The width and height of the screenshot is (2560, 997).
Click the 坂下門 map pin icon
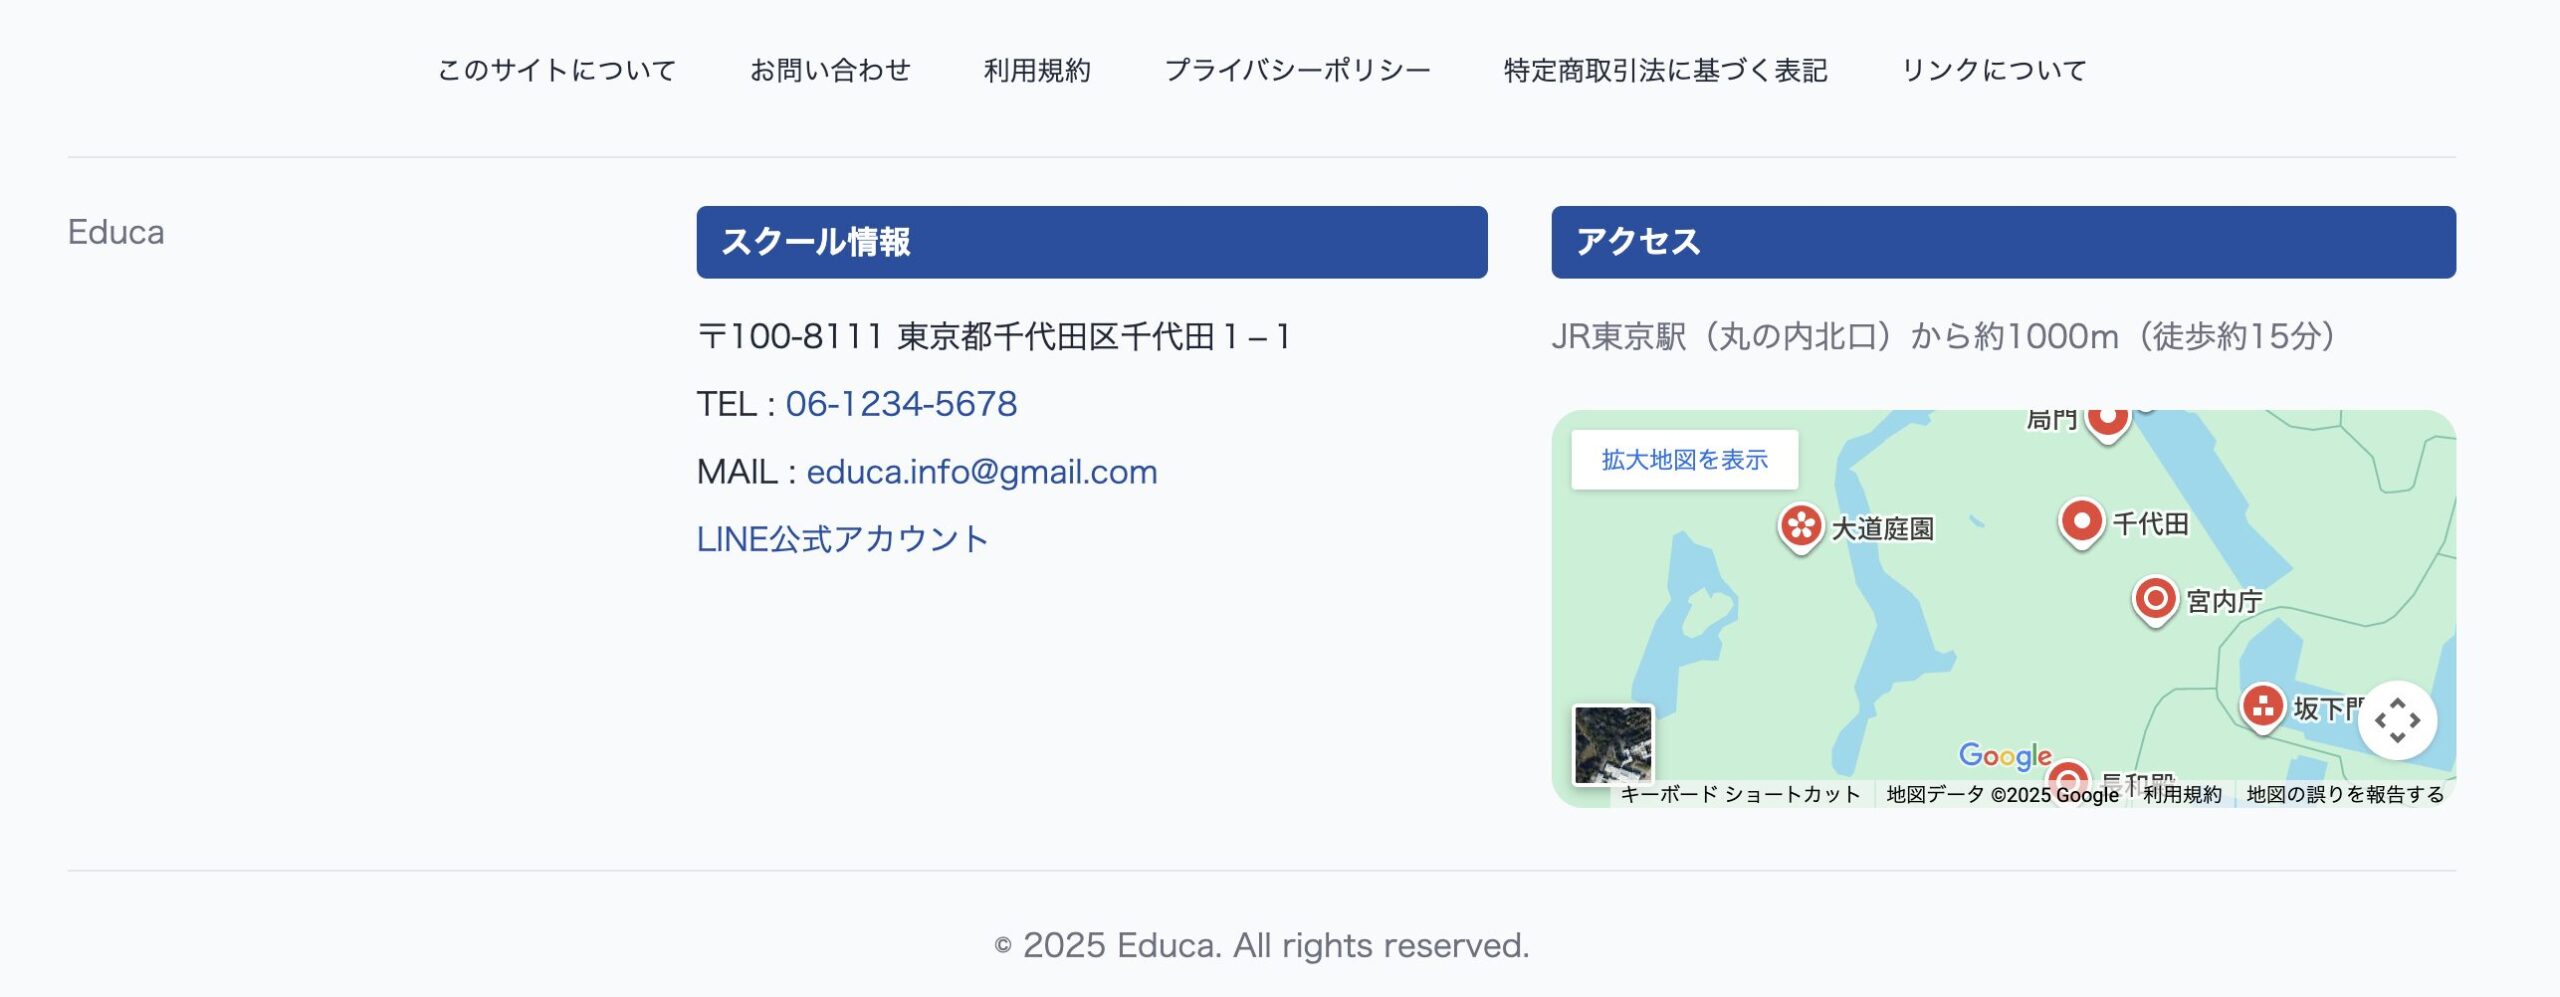2262,707
